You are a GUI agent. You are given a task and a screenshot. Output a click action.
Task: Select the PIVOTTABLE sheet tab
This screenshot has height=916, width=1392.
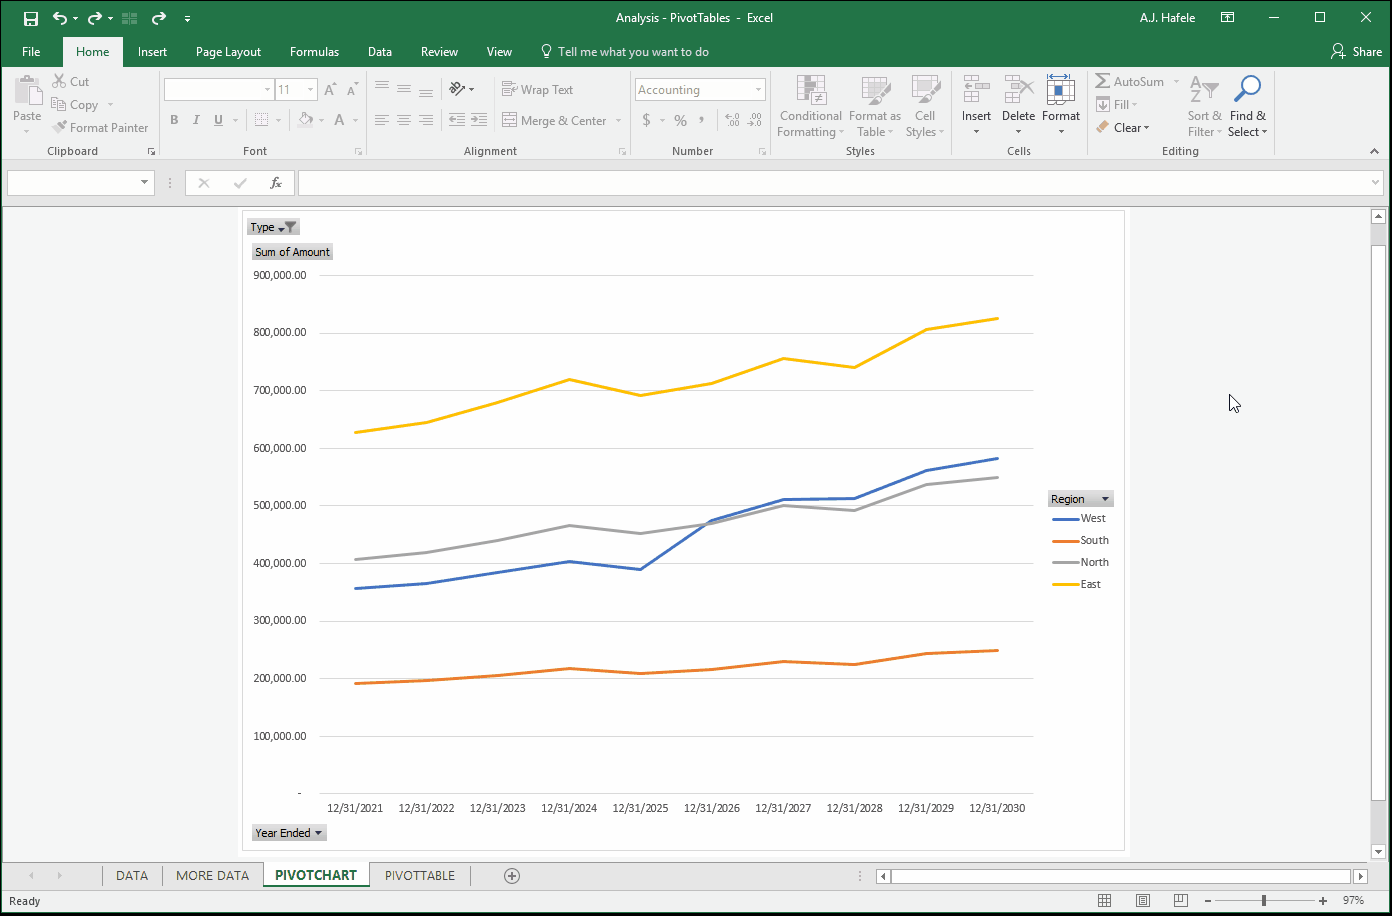pyautogui.click(x=420, y=875)
